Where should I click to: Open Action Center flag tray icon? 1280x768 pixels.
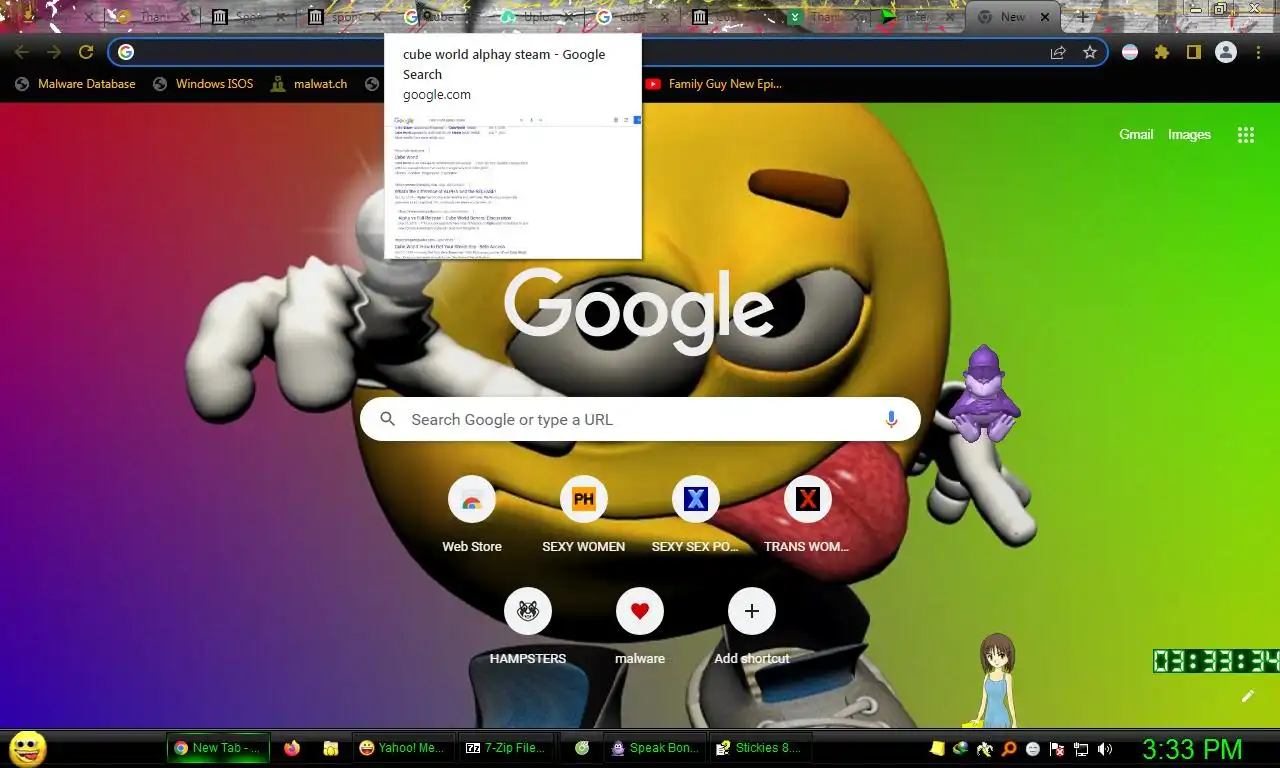click(1056, 748)
